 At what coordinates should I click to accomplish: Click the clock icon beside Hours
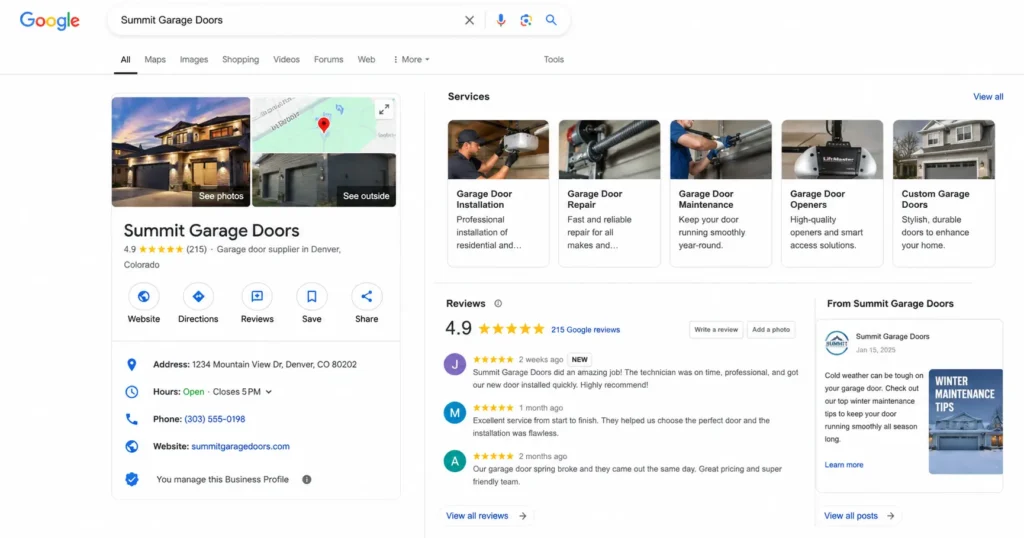pos(131,392)
